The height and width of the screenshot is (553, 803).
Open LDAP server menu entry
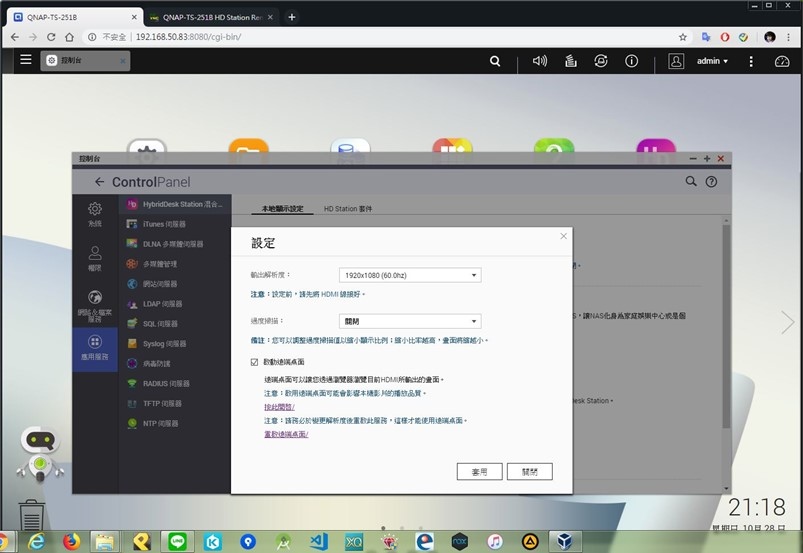(175, 304)
